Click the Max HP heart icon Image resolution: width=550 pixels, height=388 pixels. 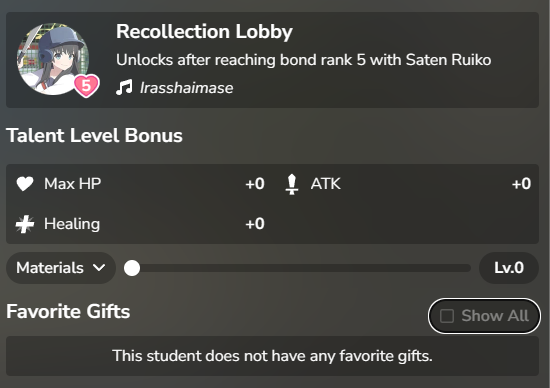25,183
